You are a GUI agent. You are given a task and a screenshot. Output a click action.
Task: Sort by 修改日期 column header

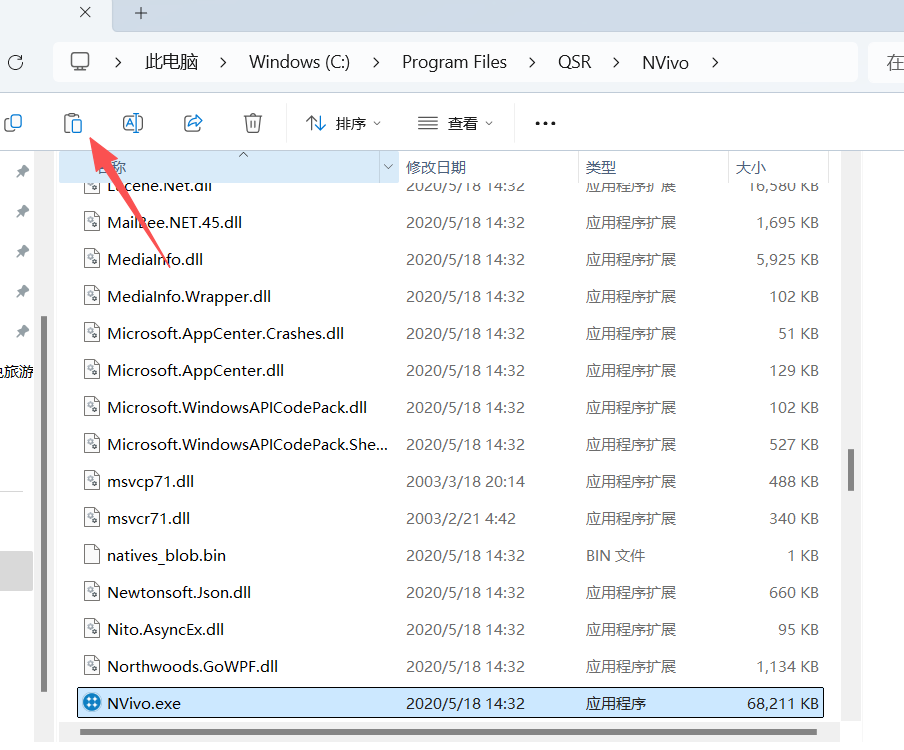click(436, 168)
